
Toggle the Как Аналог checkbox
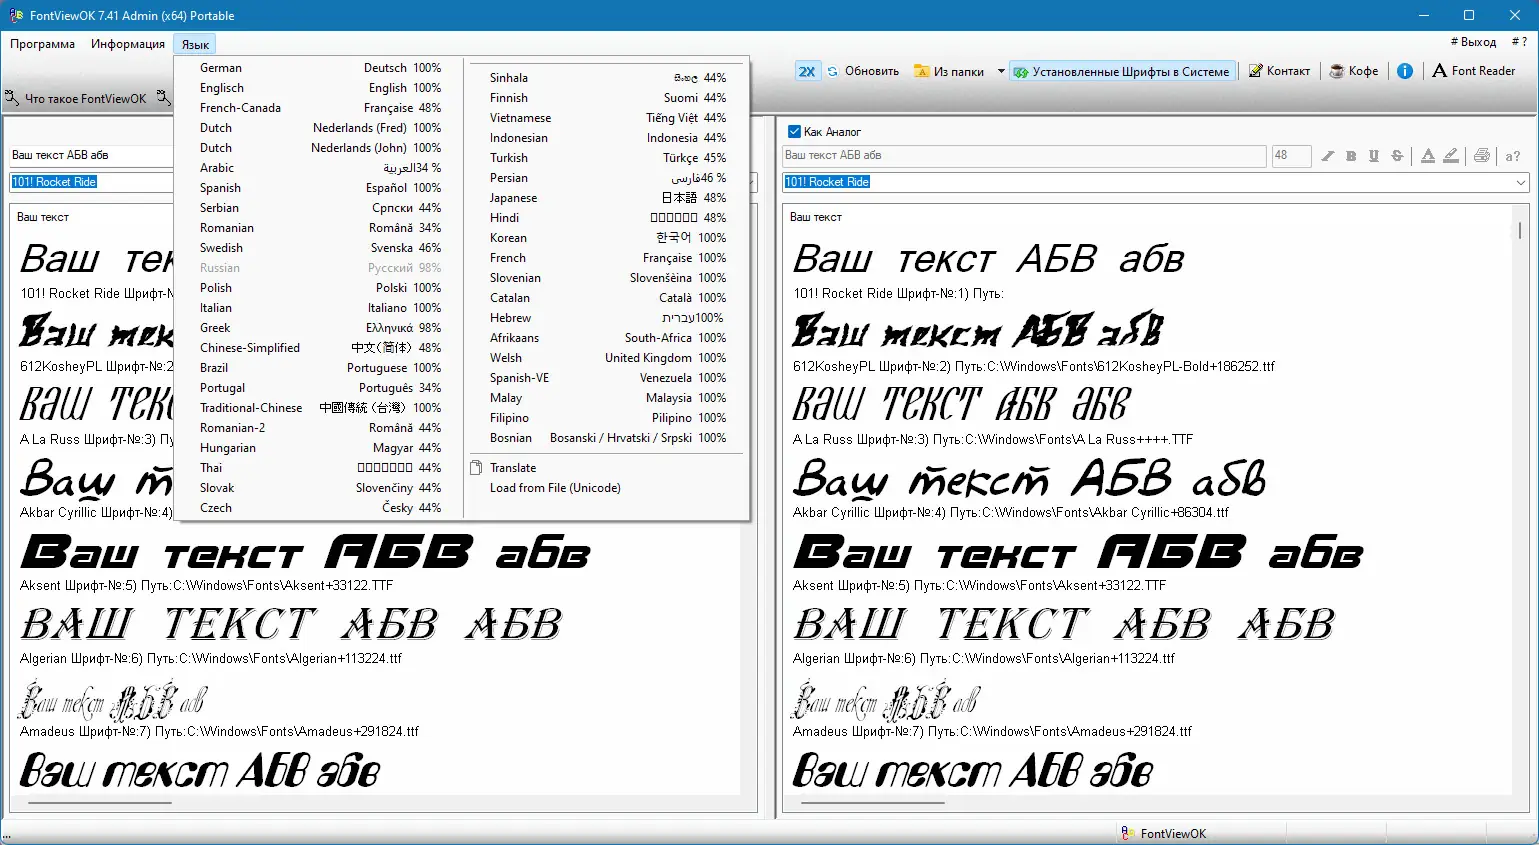(794, 132)
